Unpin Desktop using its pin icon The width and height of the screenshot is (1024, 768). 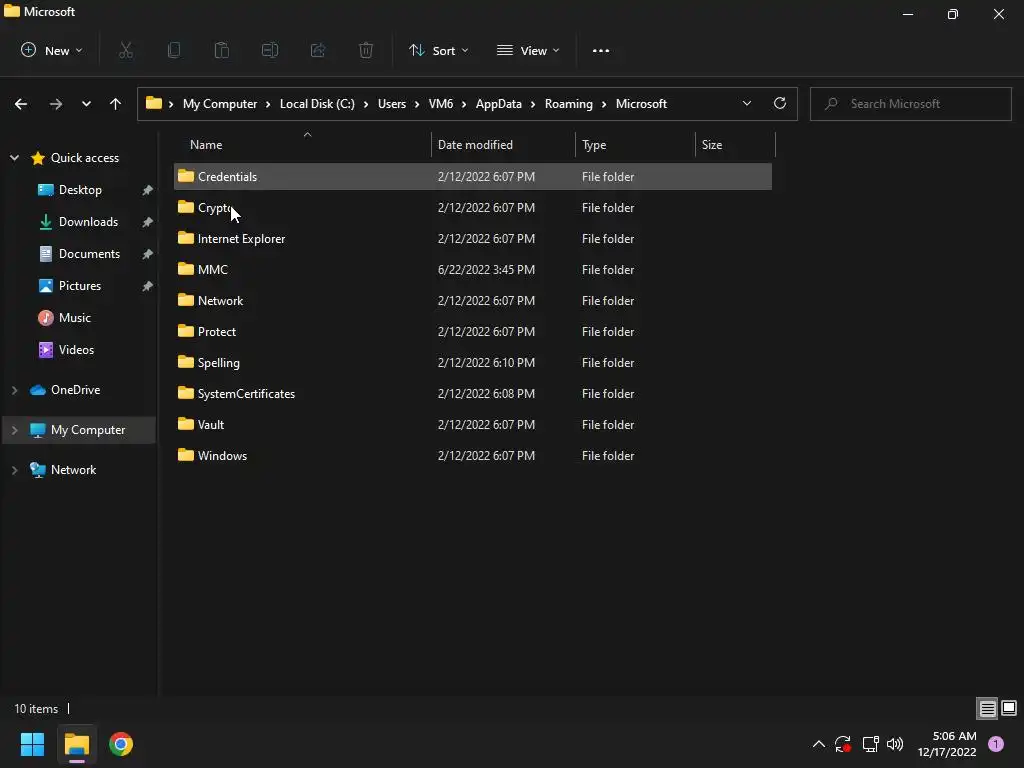coord(148,190)
